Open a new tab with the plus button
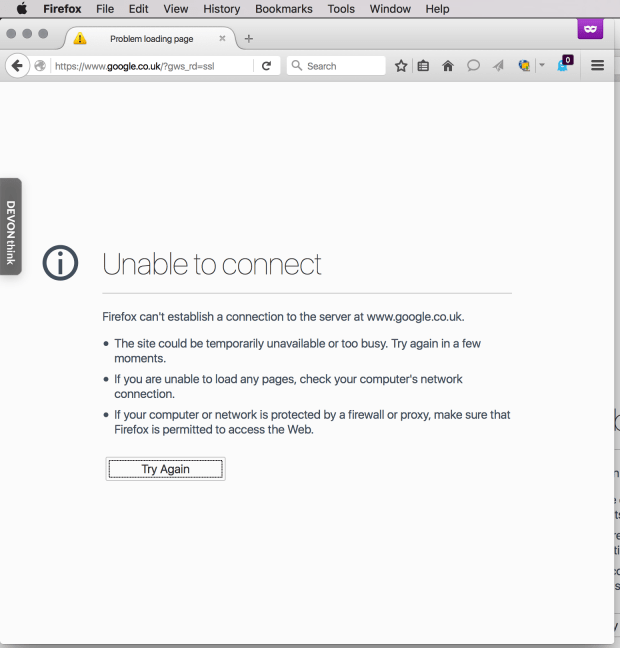This screenshot has width=620, height=648. [x=248, y=39]
